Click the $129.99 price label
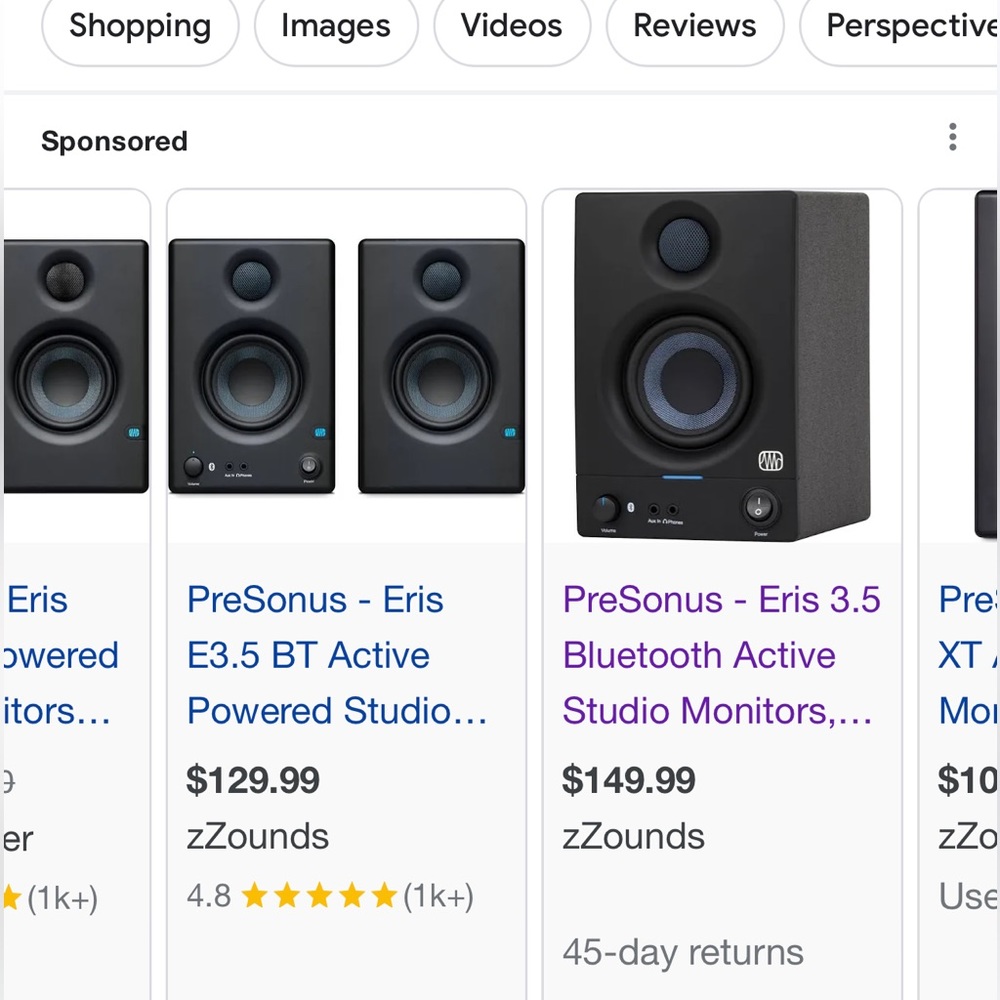The image size is (1000, 1000). click(253, 780)
